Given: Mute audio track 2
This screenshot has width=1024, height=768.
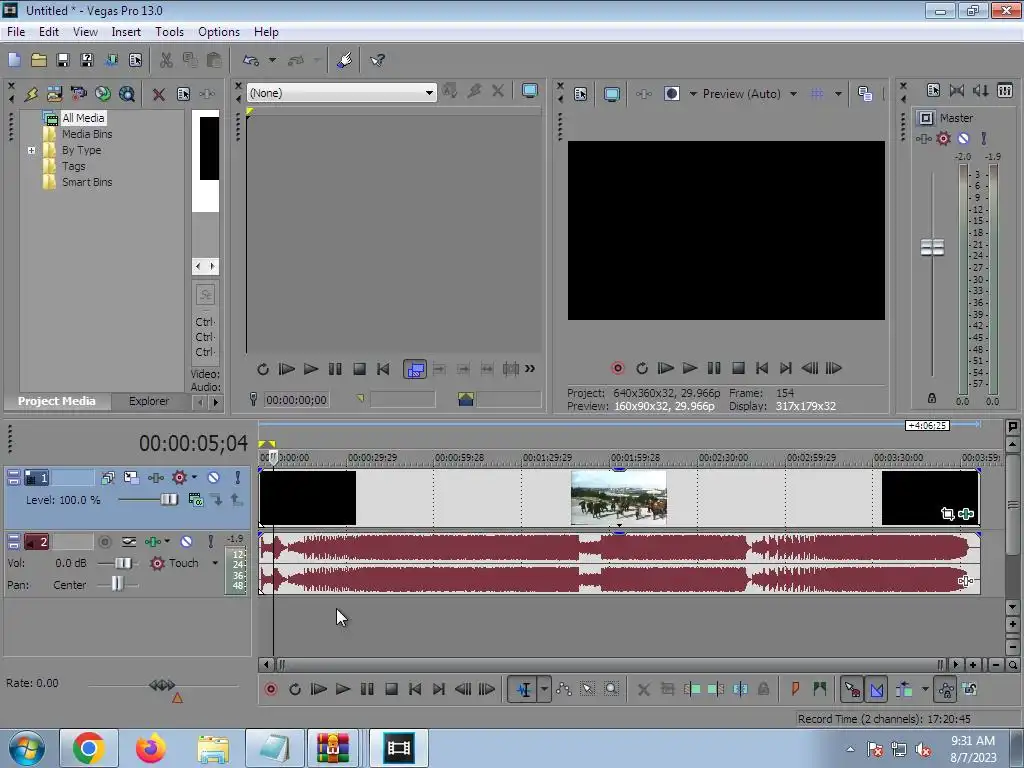Looking at the screenshot, I should (186, 541).
